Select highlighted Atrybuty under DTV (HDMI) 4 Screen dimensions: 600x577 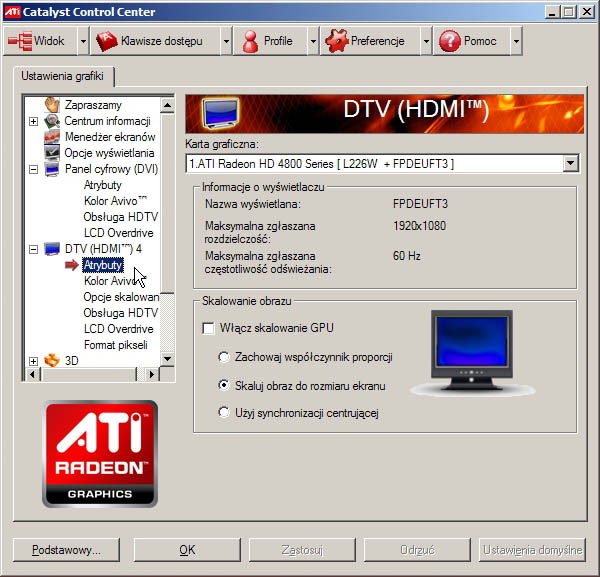[103, 265]
